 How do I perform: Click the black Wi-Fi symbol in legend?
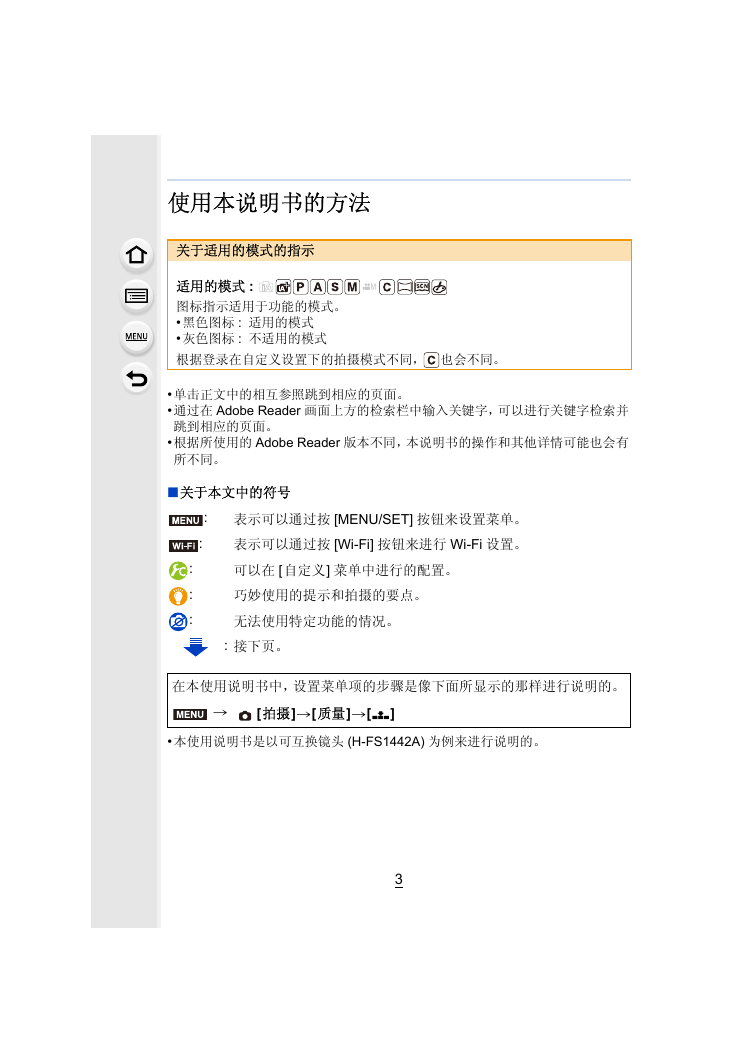tap(183, 546)
